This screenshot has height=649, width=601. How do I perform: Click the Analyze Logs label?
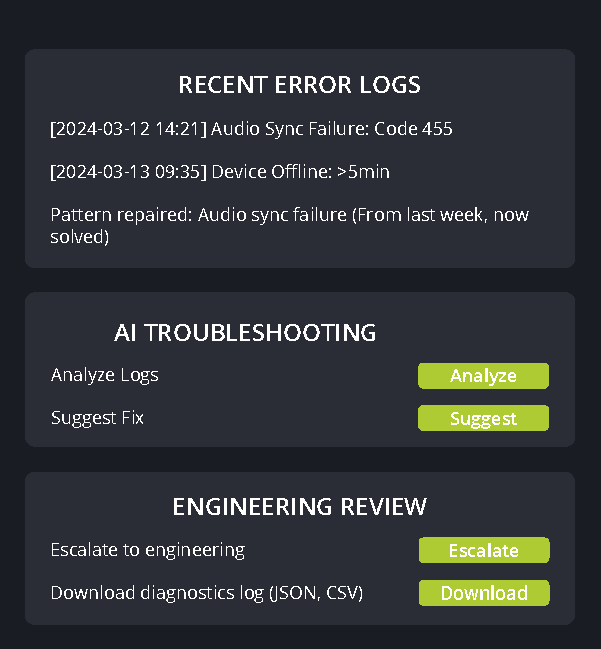105,375
